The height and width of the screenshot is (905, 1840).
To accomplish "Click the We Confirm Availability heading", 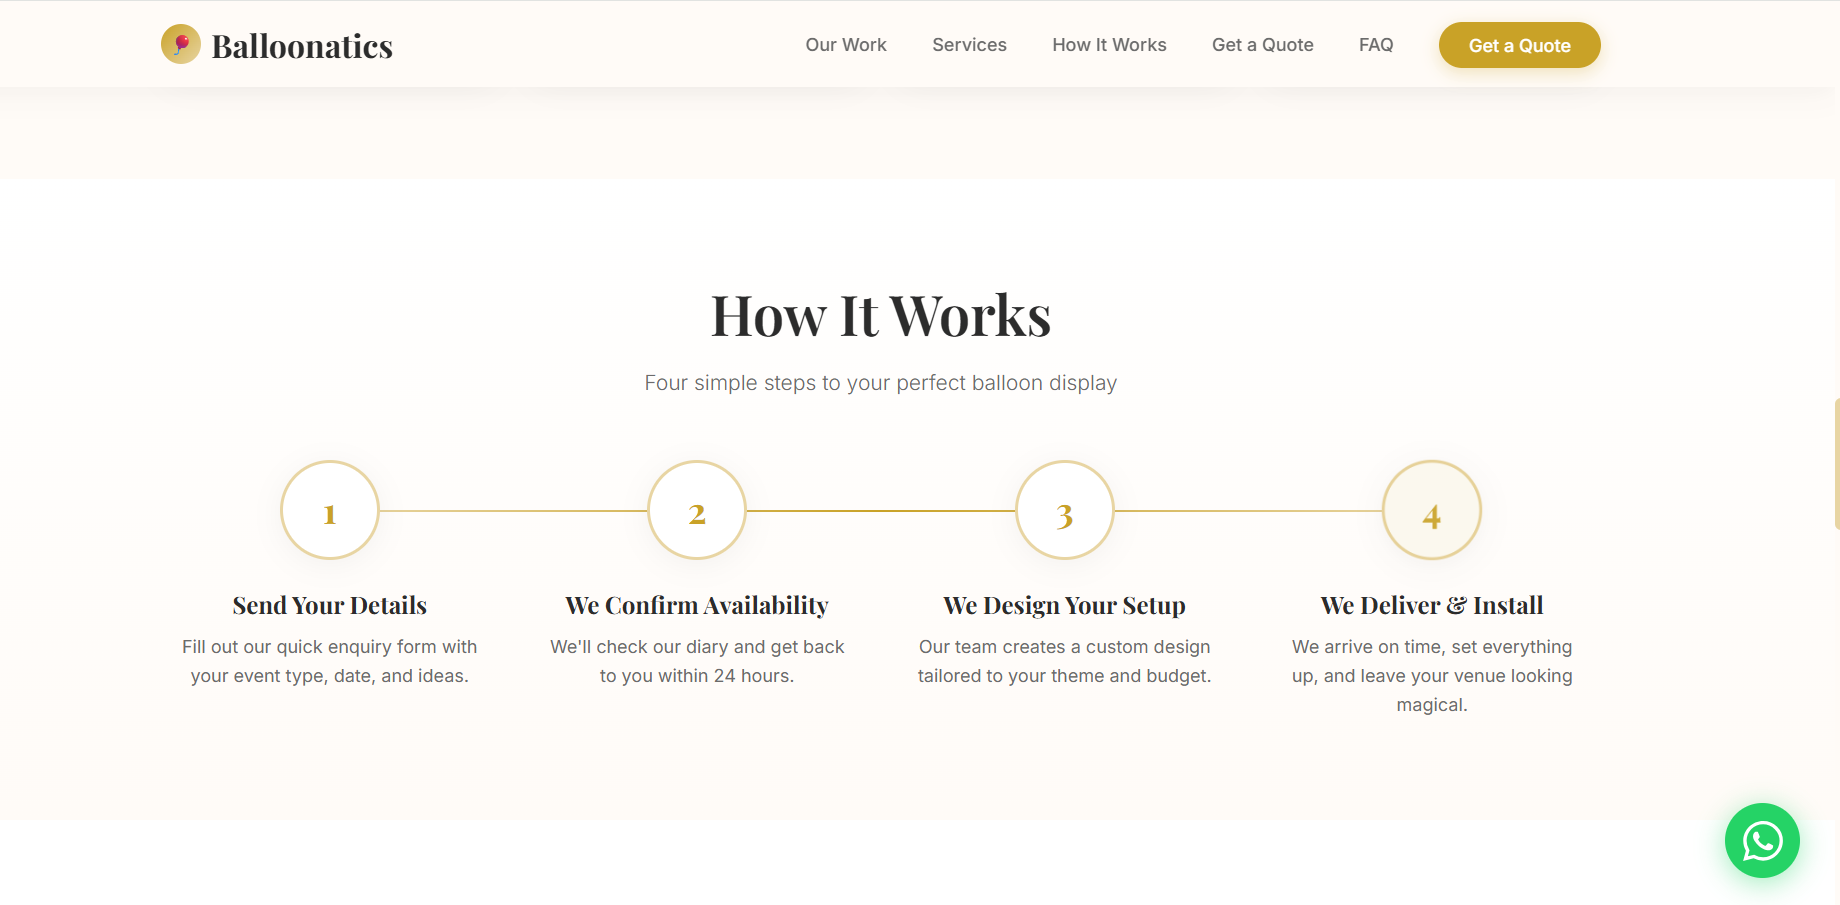I will 697,605.
